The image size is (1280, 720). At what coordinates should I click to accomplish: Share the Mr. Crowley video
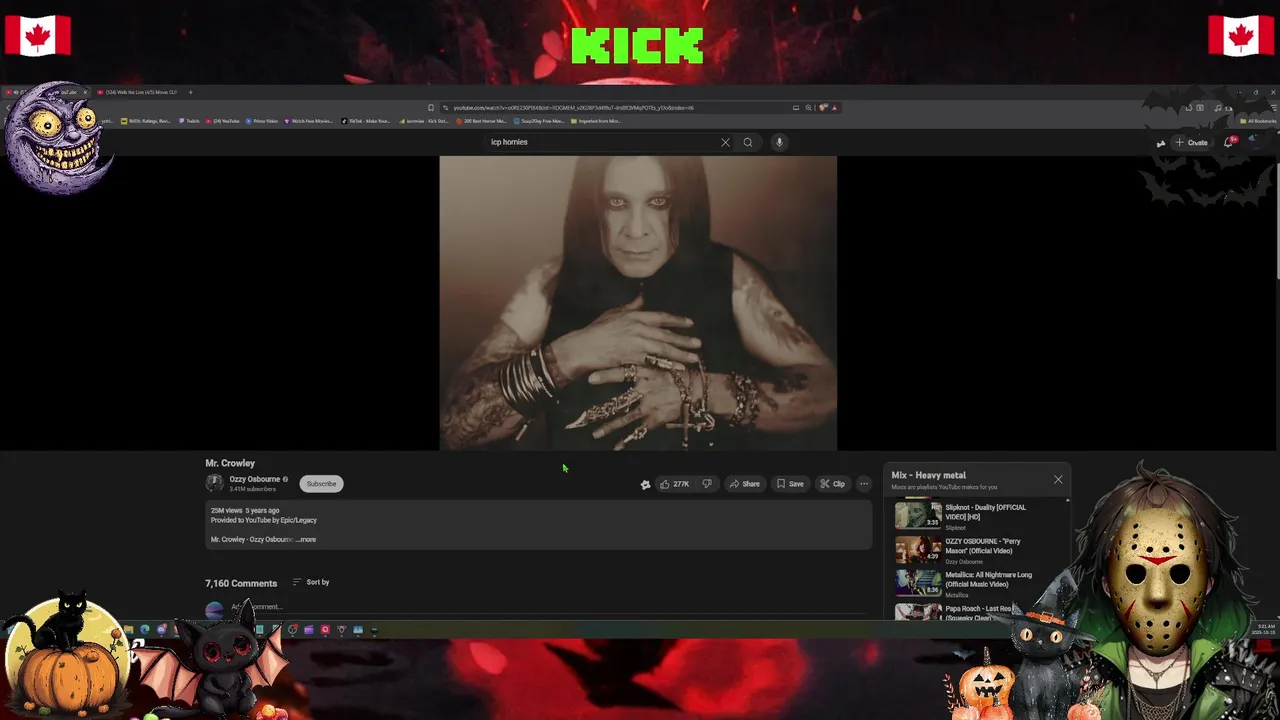[x=744, y=484]
